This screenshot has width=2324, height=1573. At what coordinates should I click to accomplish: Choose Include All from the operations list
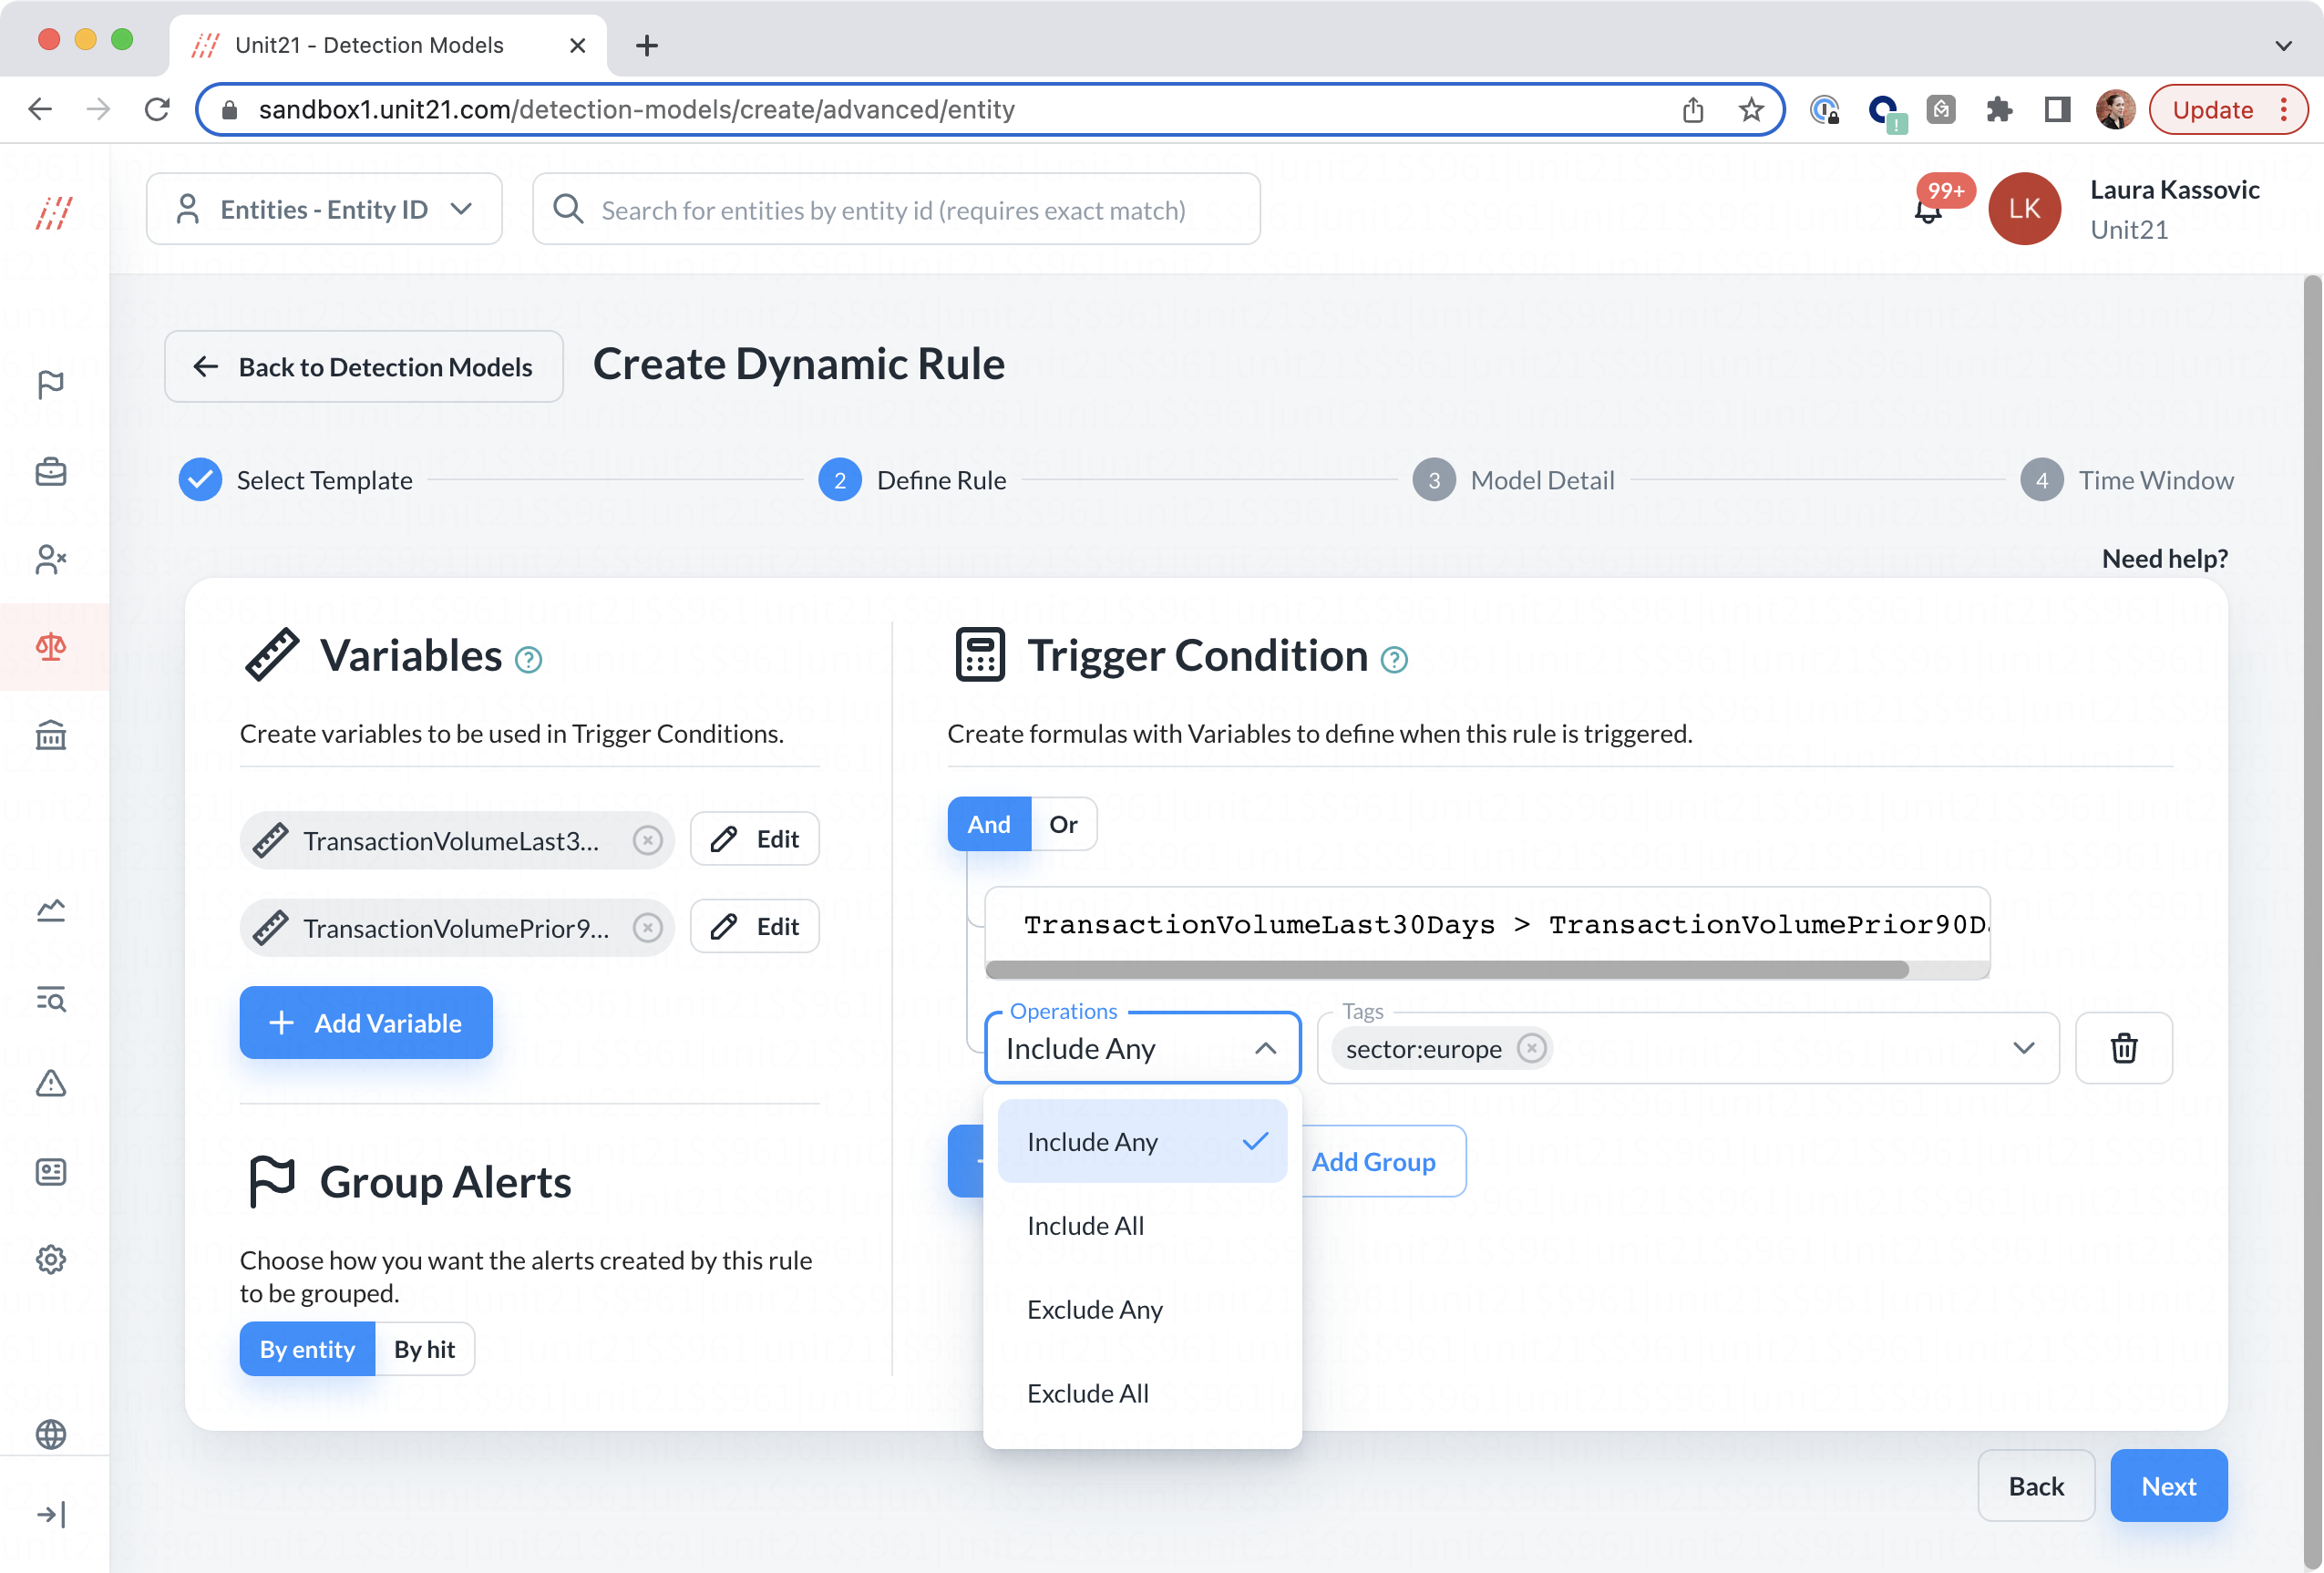click(1085, 1225)
